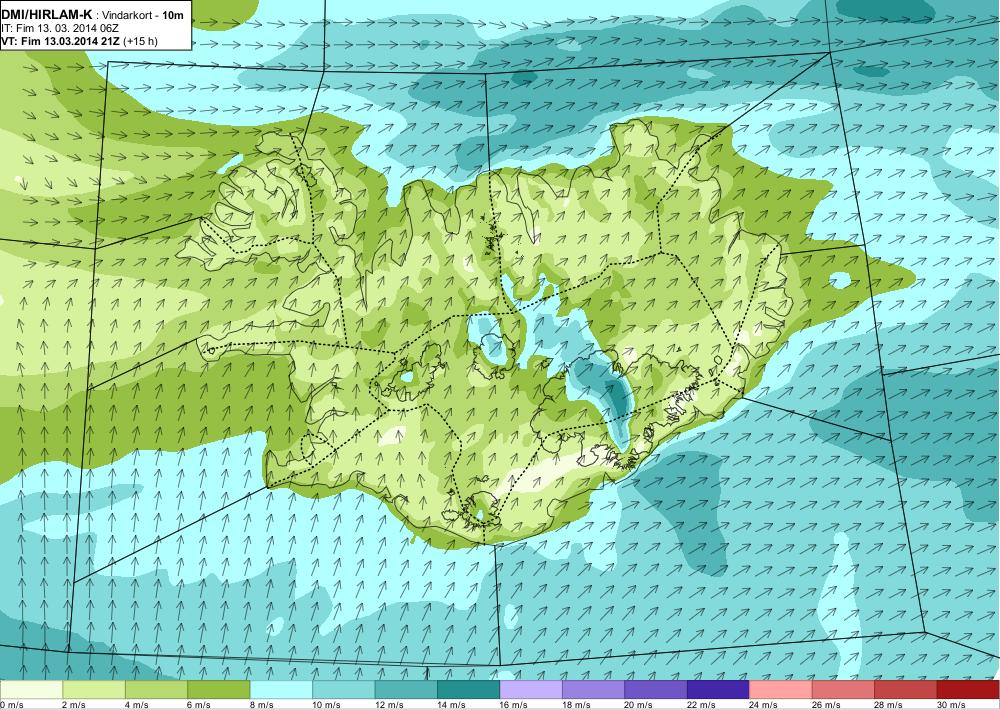This screenshot has width=1000, height=710.
Task: Click the 26–28 m/s salmon red swatch
Action: (x=844, y=690)
